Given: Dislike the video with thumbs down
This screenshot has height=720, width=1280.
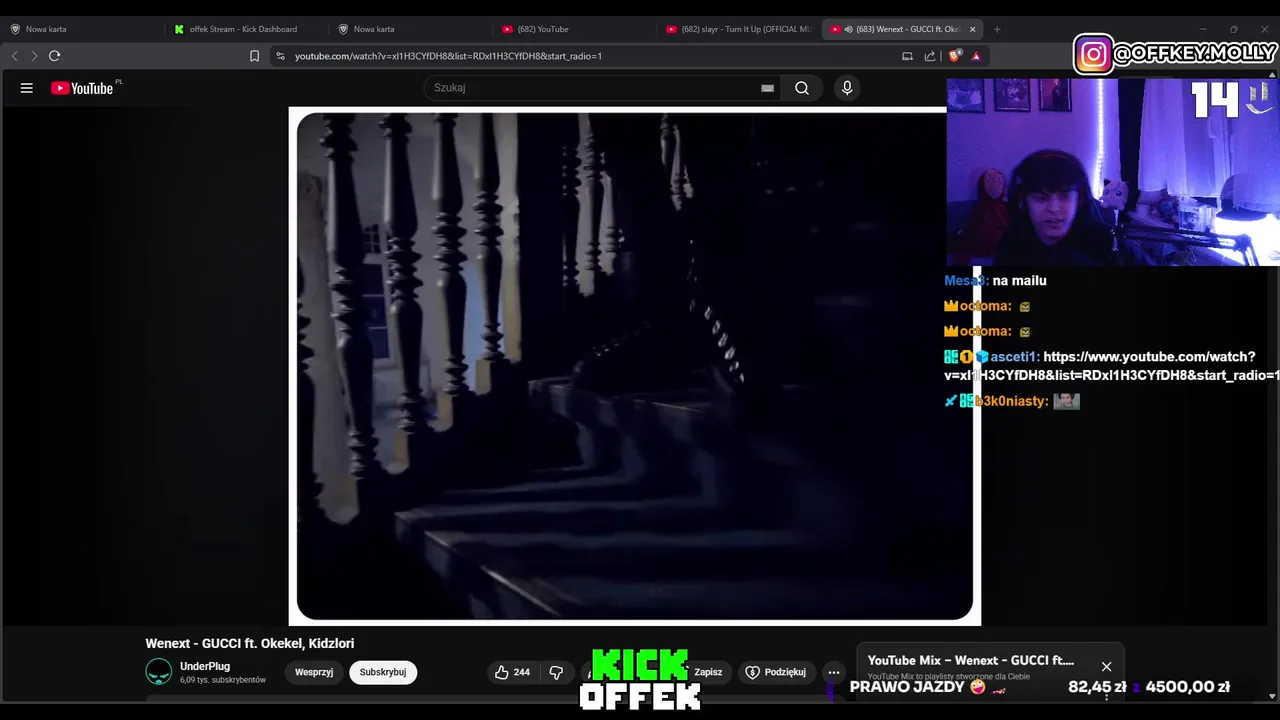Looking at the screenshot, I should 557,672.
